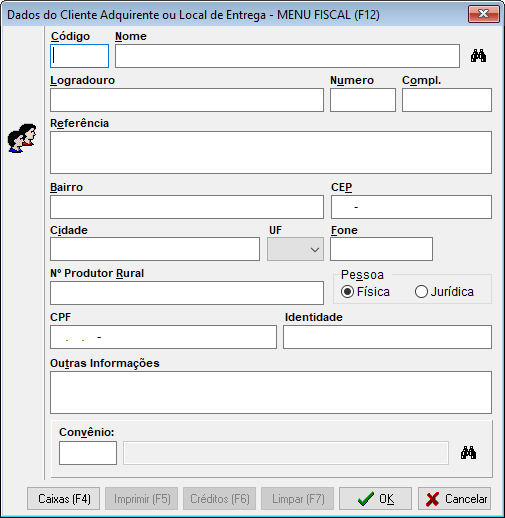This screenshot has height=518, width=505.
Task: Open the UF state dropdown
Action: (x=295, y=249)
